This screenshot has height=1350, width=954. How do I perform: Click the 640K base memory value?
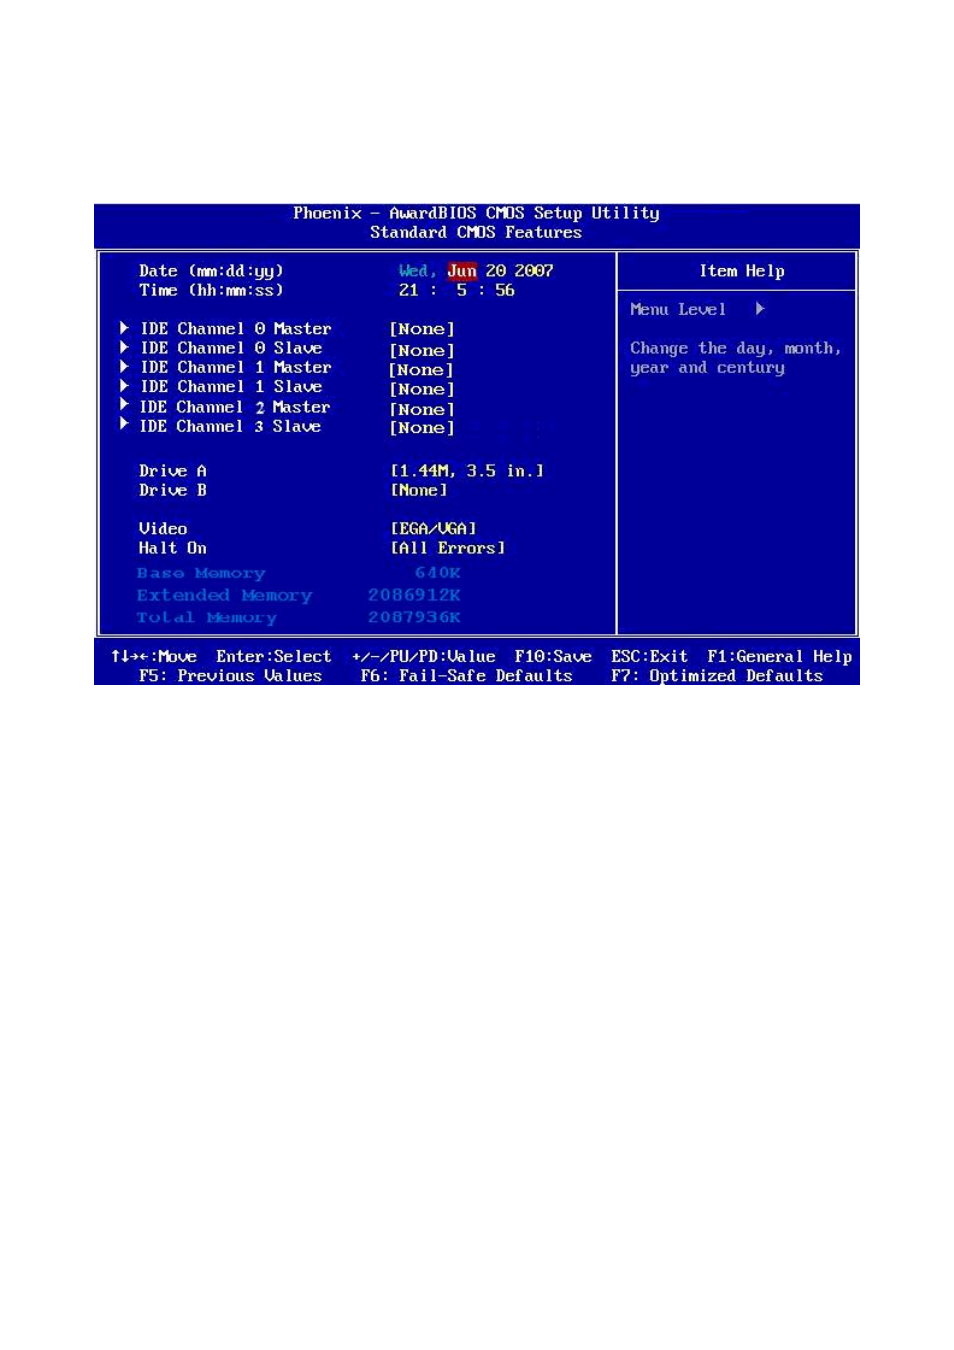(x=438, y=573)
